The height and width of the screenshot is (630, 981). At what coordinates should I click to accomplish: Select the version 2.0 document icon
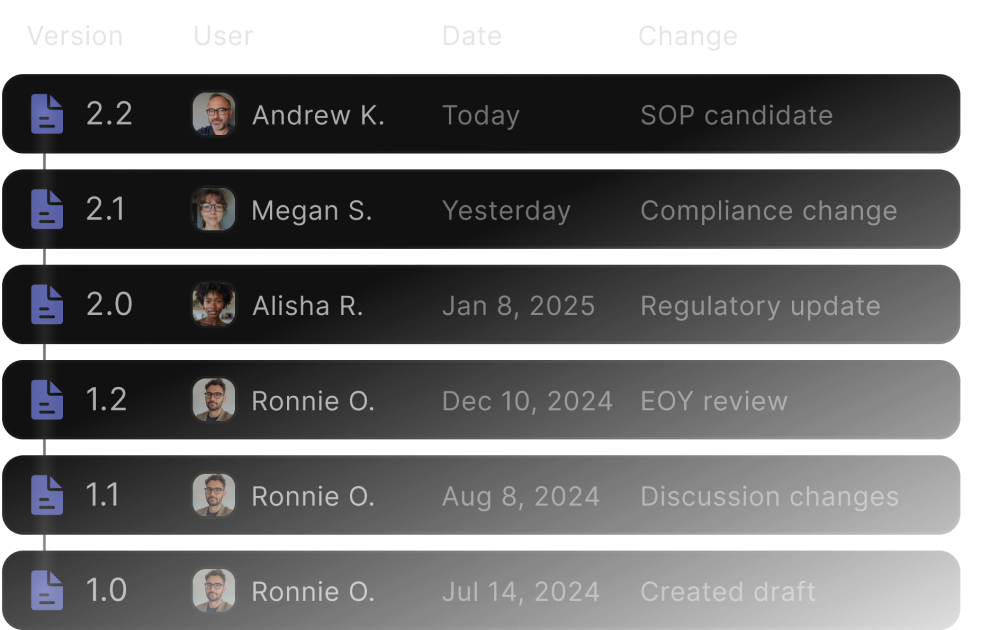point(47,305)
